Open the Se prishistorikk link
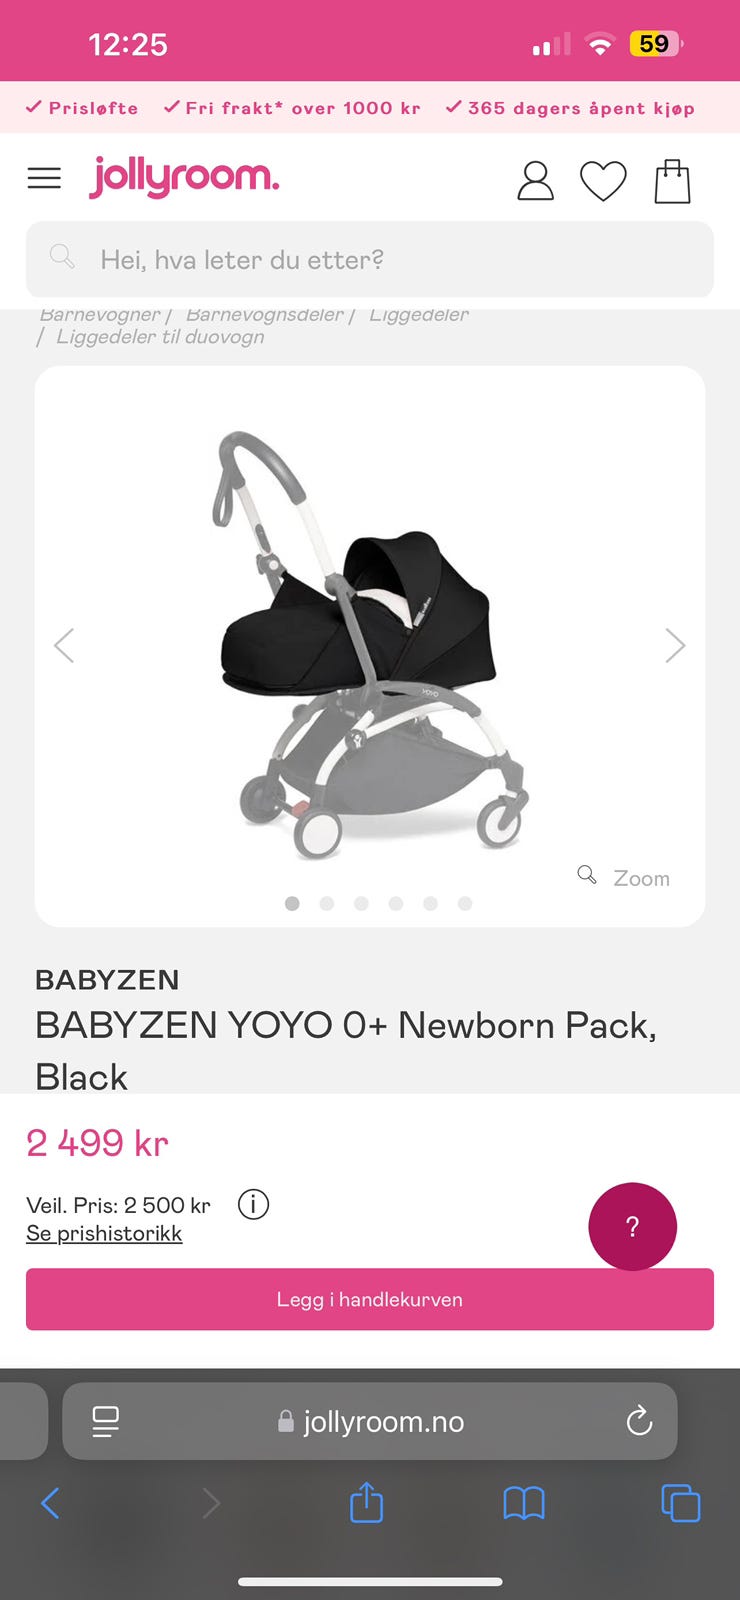The image size is (740, 1600). [104, 1233]
